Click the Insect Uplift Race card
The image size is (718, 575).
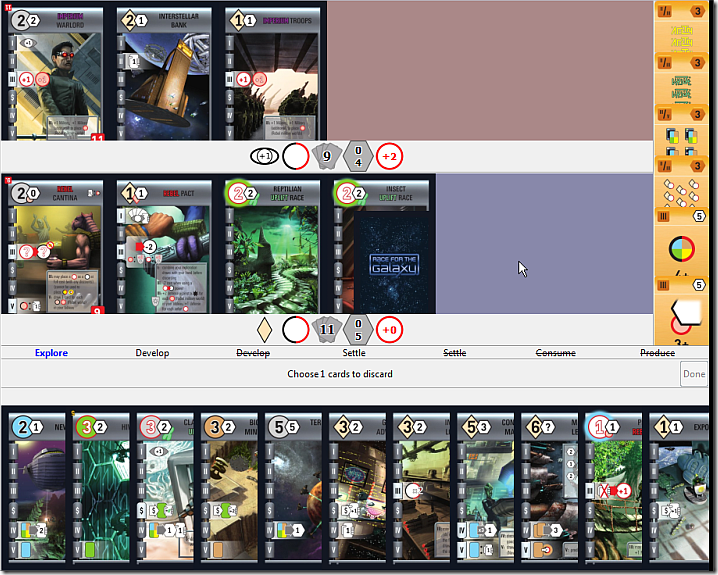(x=381, y=196)
